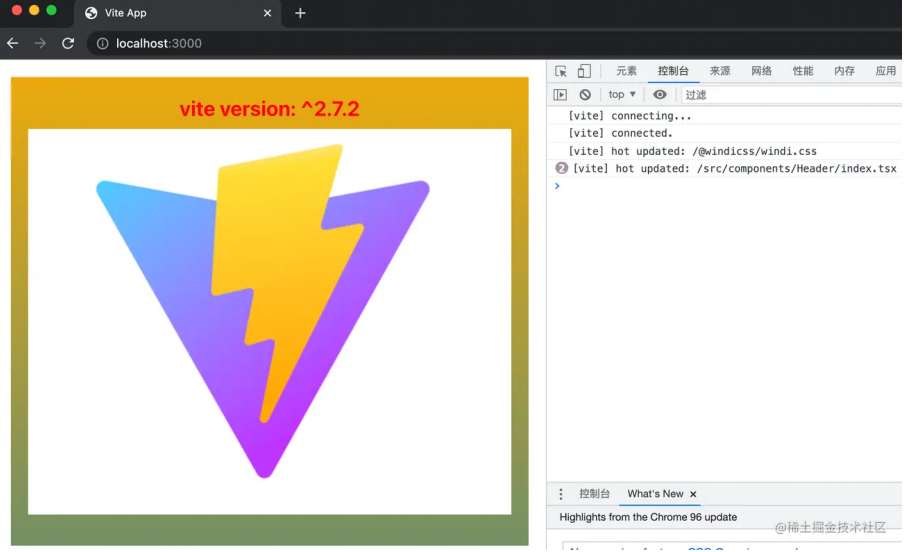This screenshot has height=552, width=908.
Task: Switch to the 网络 panel tab
Action: (761, 71)
